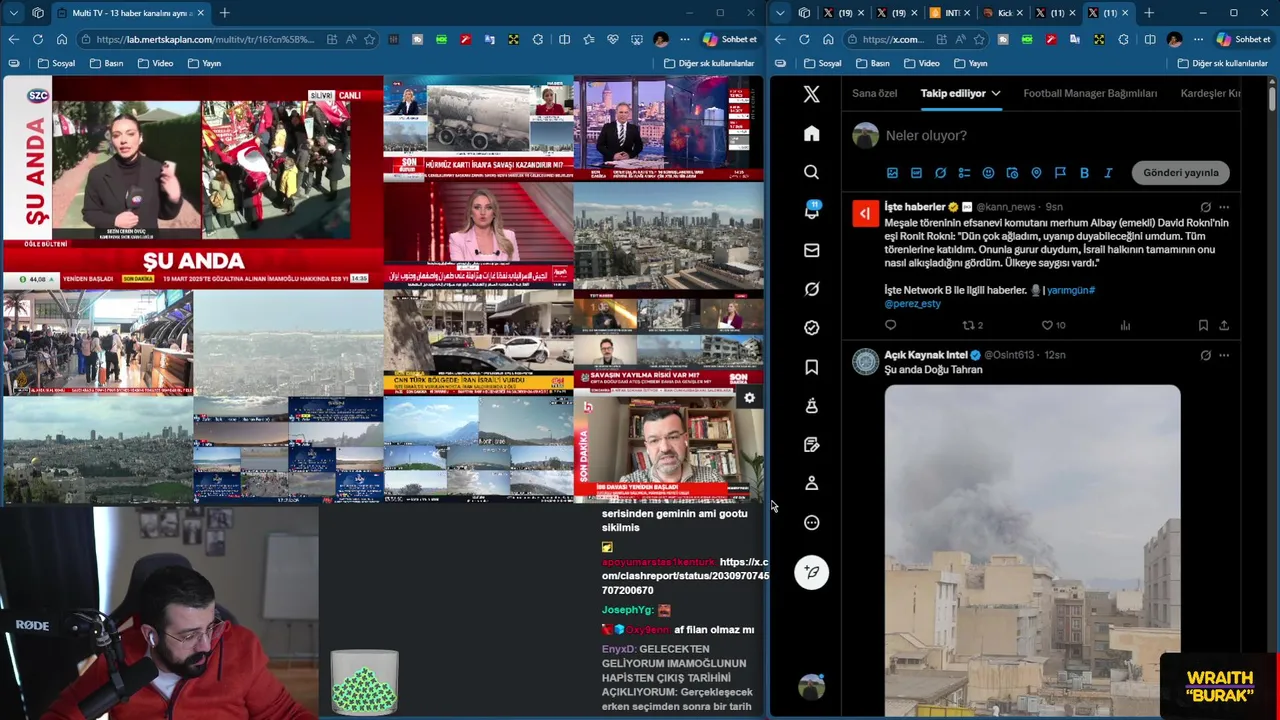
Task: Switch to Football Manager Bağımlıları tab
Action: point(1090,93)
